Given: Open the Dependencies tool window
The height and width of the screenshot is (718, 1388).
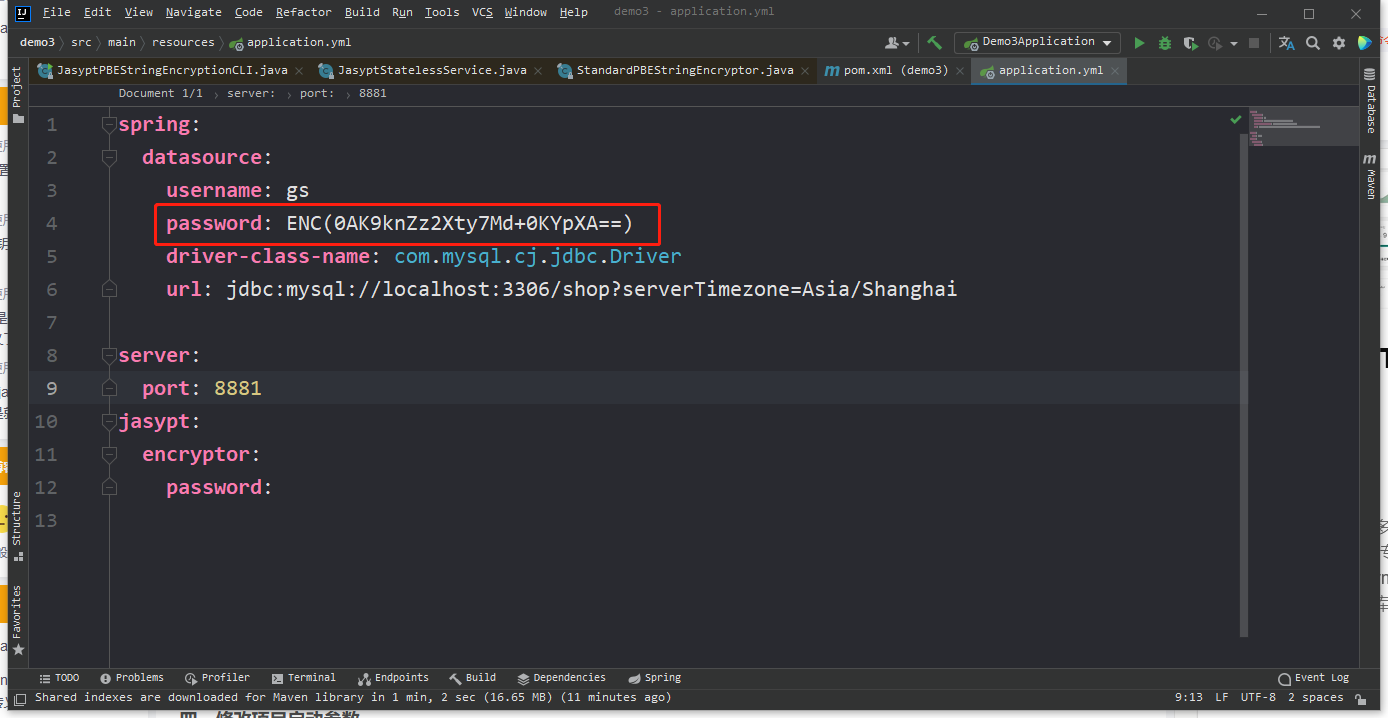Looking at the screenshot, I should point(562,678).
